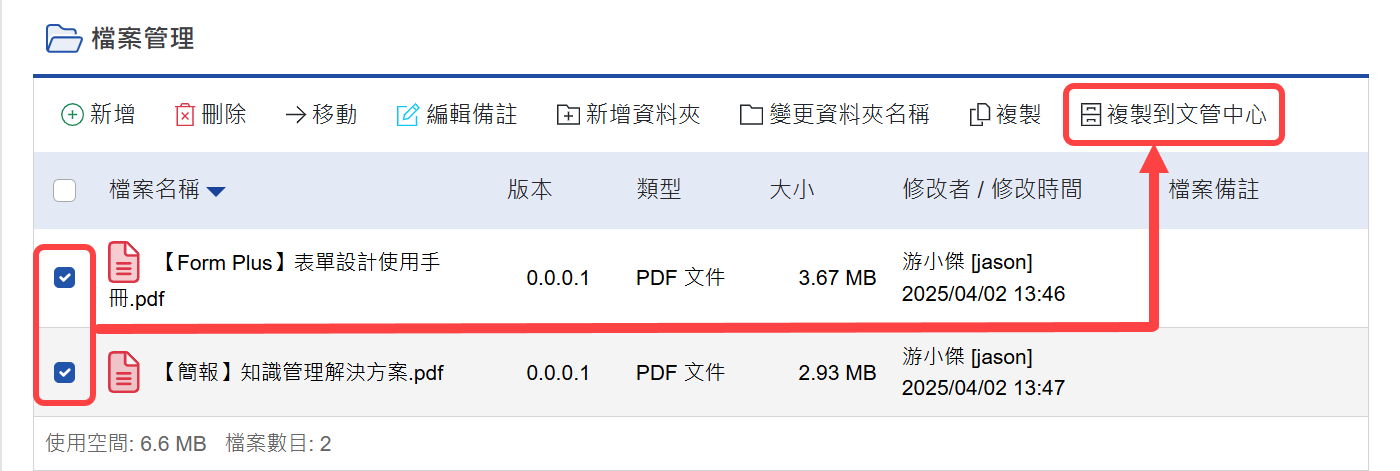Viewport: 1400px width, 471px height.
Task: Click the 編輯備註 toolbar label
Action: (x=472, y=115)
